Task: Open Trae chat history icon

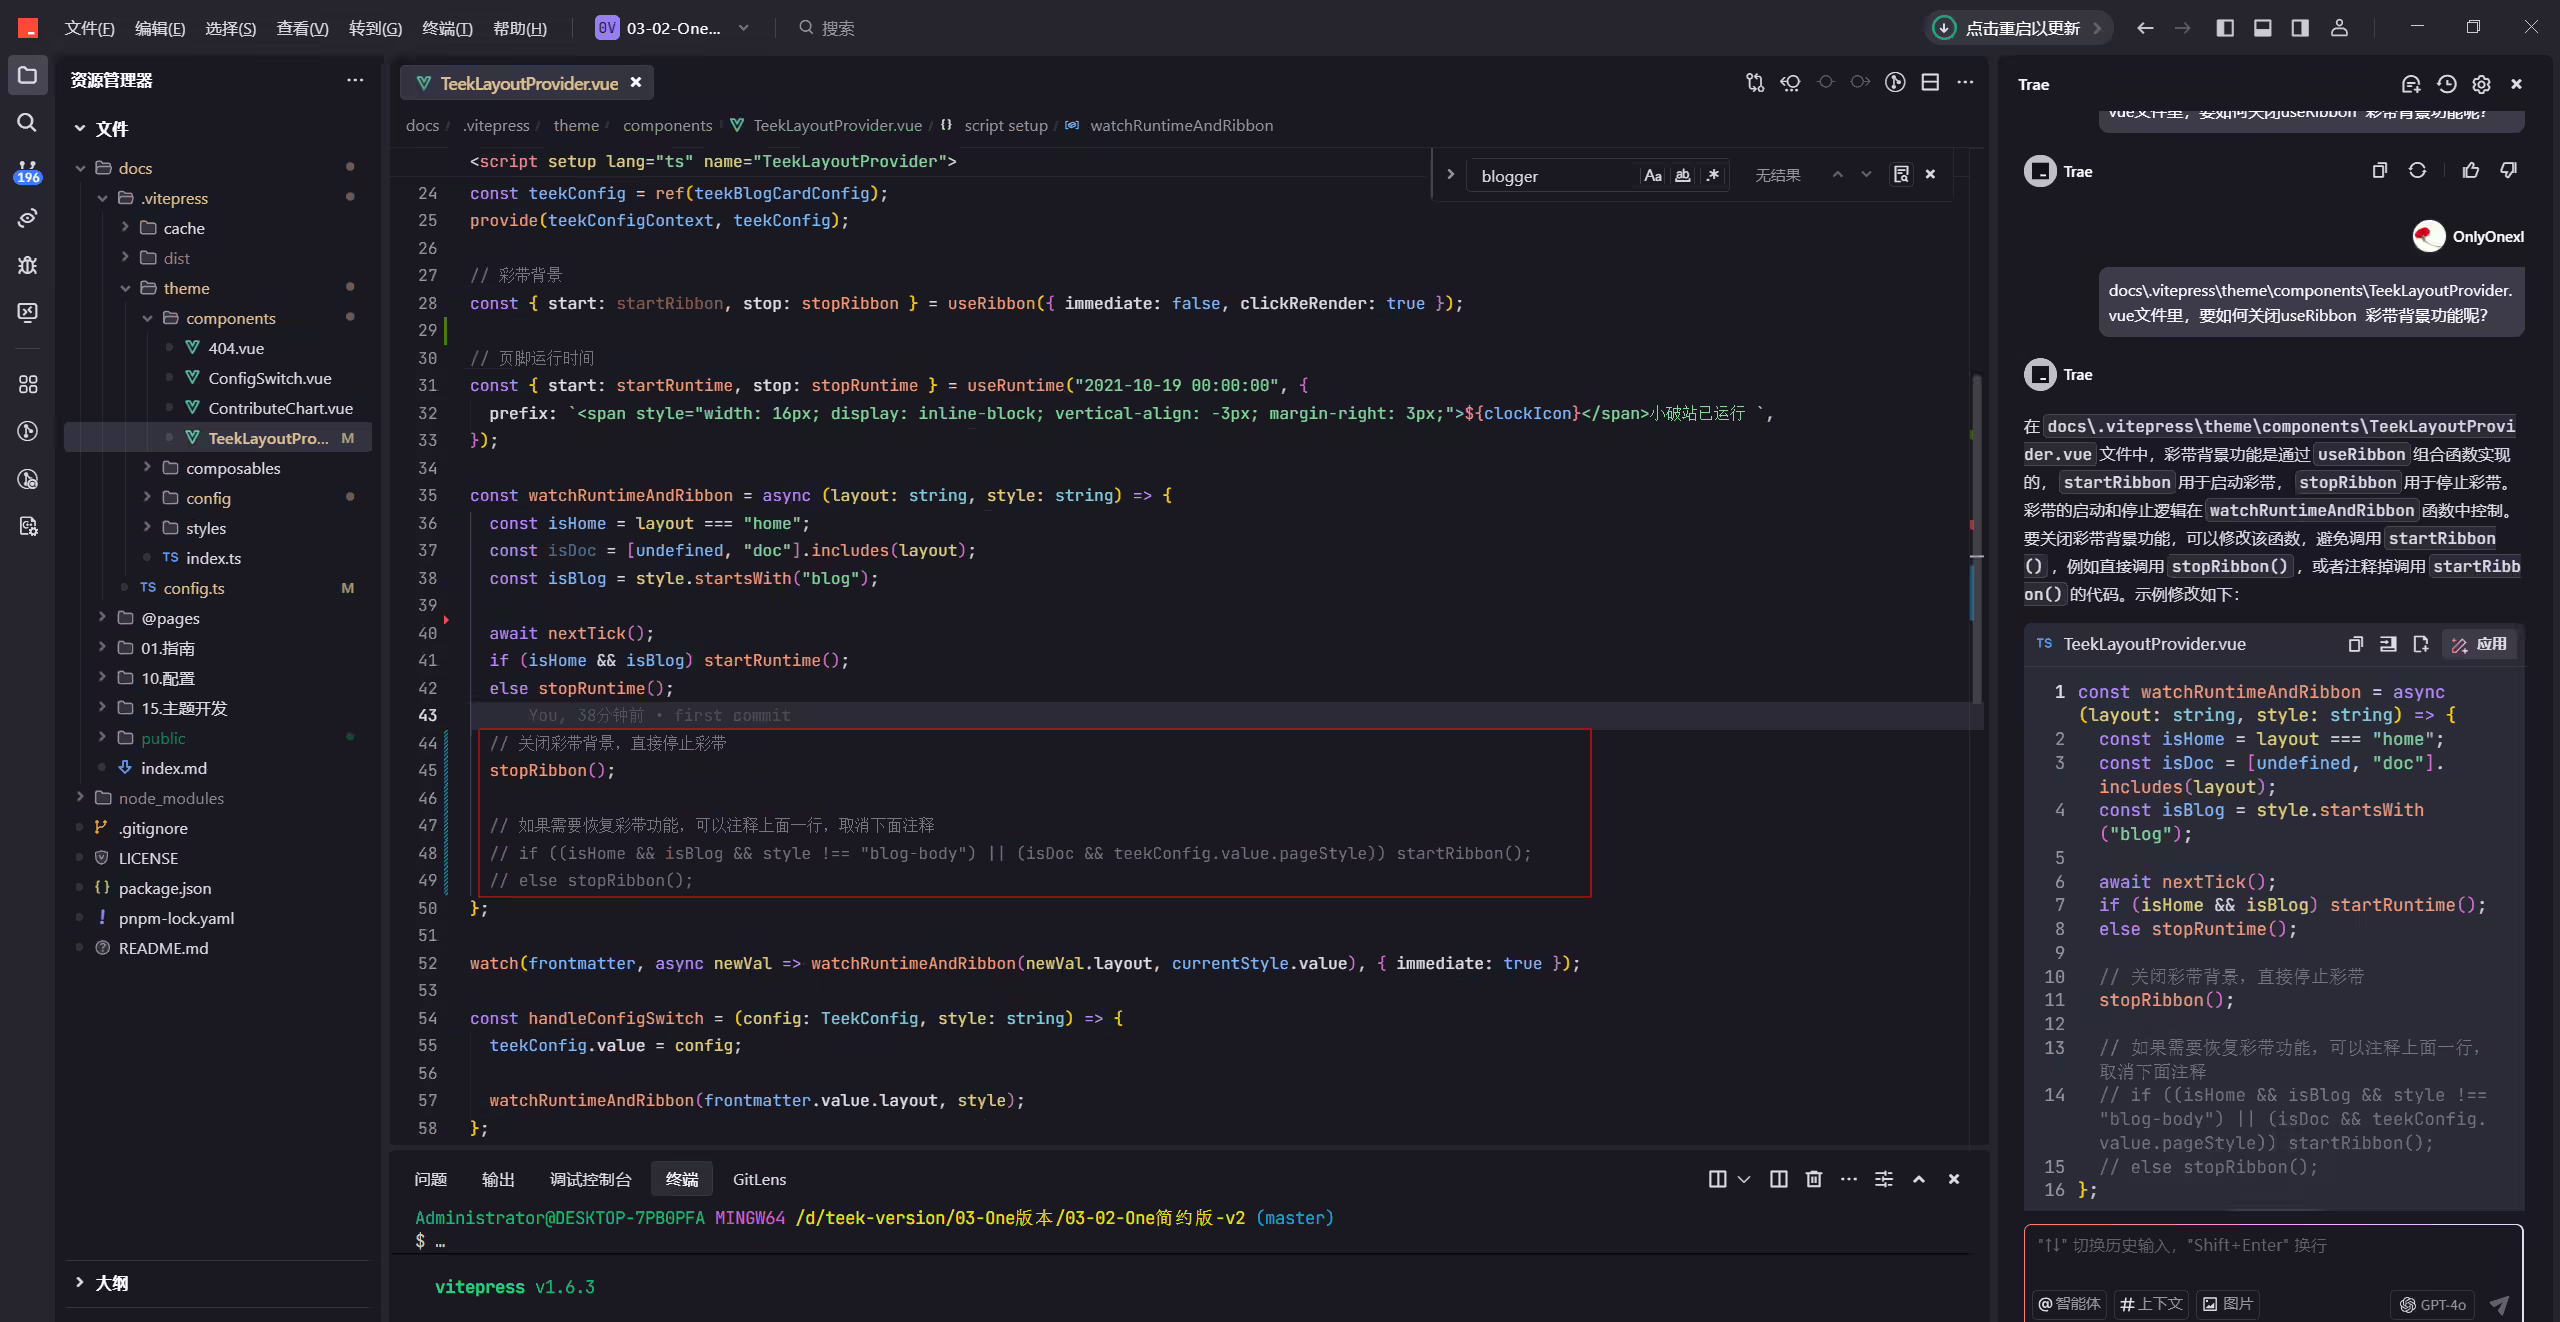Action: [x=2446, y=85]
